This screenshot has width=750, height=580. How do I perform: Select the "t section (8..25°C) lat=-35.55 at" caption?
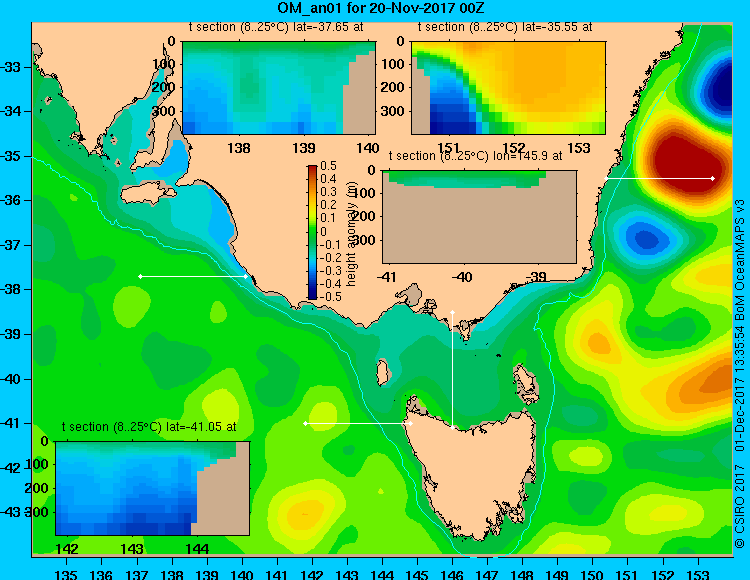505,27
